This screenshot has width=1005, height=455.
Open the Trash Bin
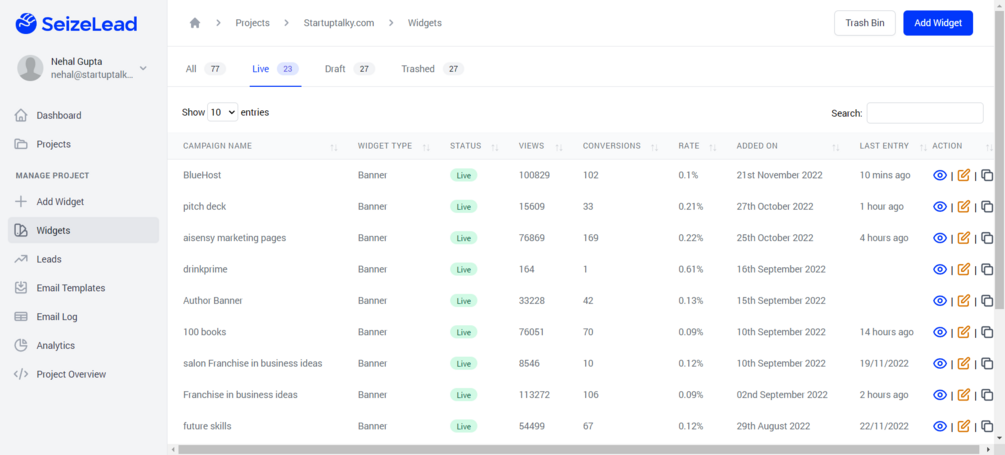[865, 23]
